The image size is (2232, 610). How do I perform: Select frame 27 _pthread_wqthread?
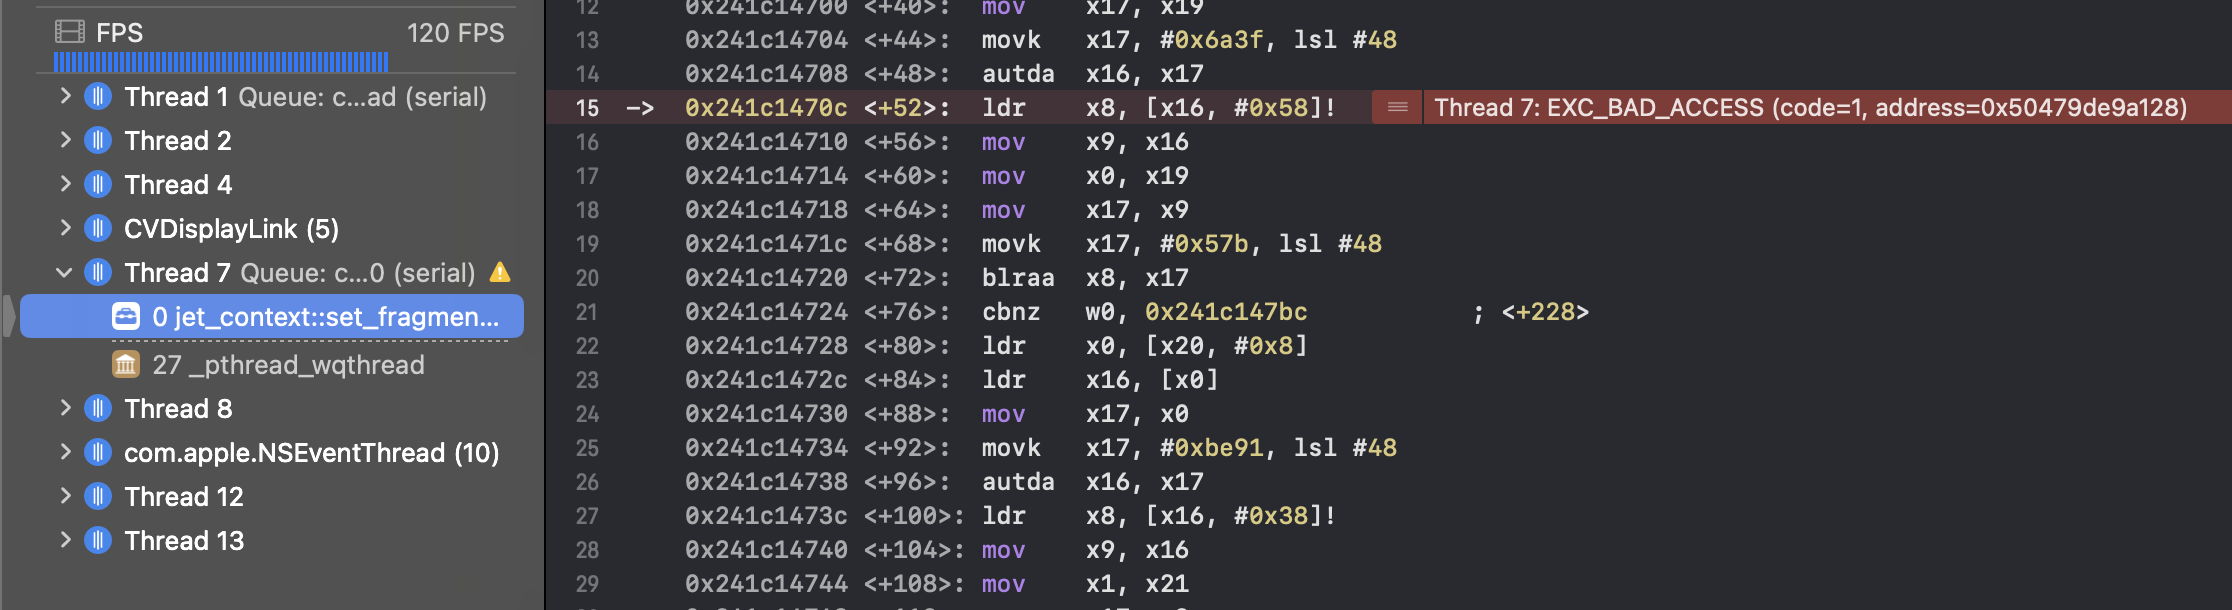272,365
